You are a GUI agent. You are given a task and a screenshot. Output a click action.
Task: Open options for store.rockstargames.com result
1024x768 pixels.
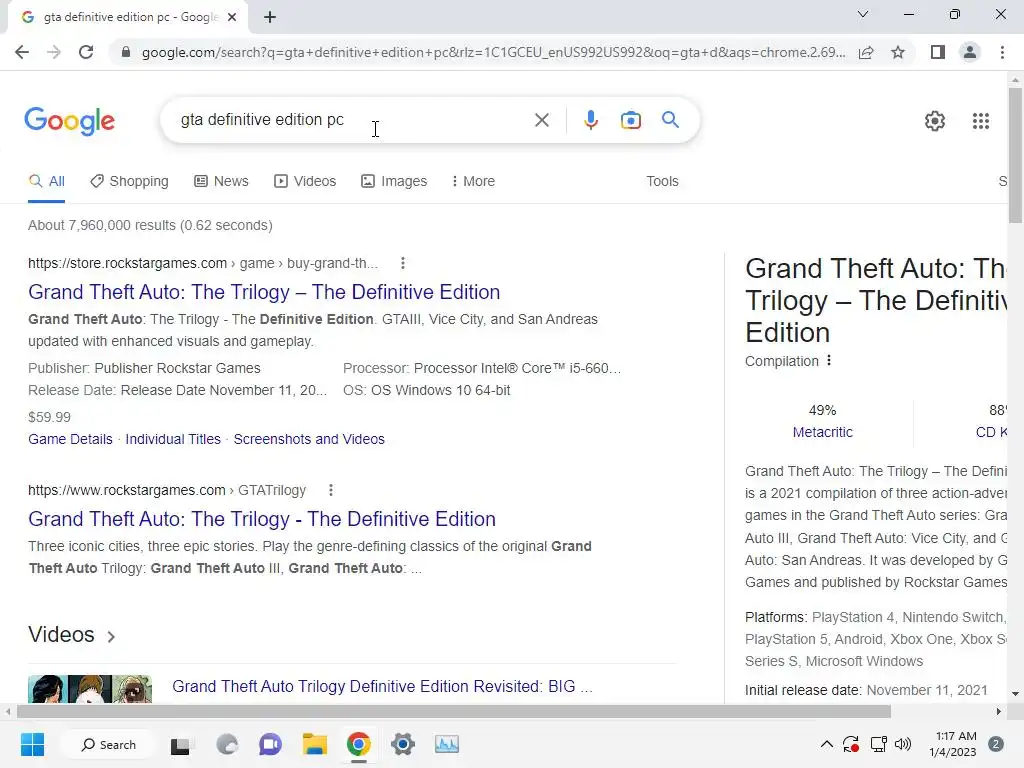point(403,263)
